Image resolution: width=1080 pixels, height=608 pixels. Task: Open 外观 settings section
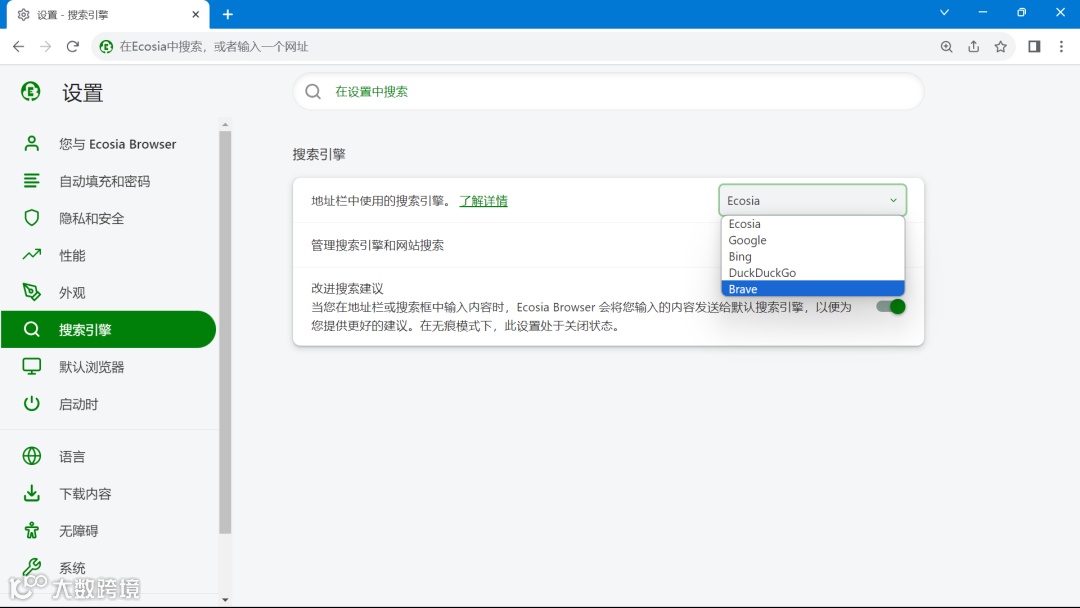(x=109, y=293)
